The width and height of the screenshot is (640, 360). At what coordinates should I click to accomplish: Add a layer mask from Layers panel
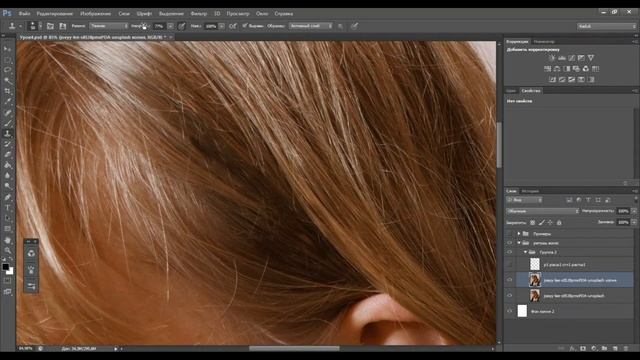pos(583,349)
